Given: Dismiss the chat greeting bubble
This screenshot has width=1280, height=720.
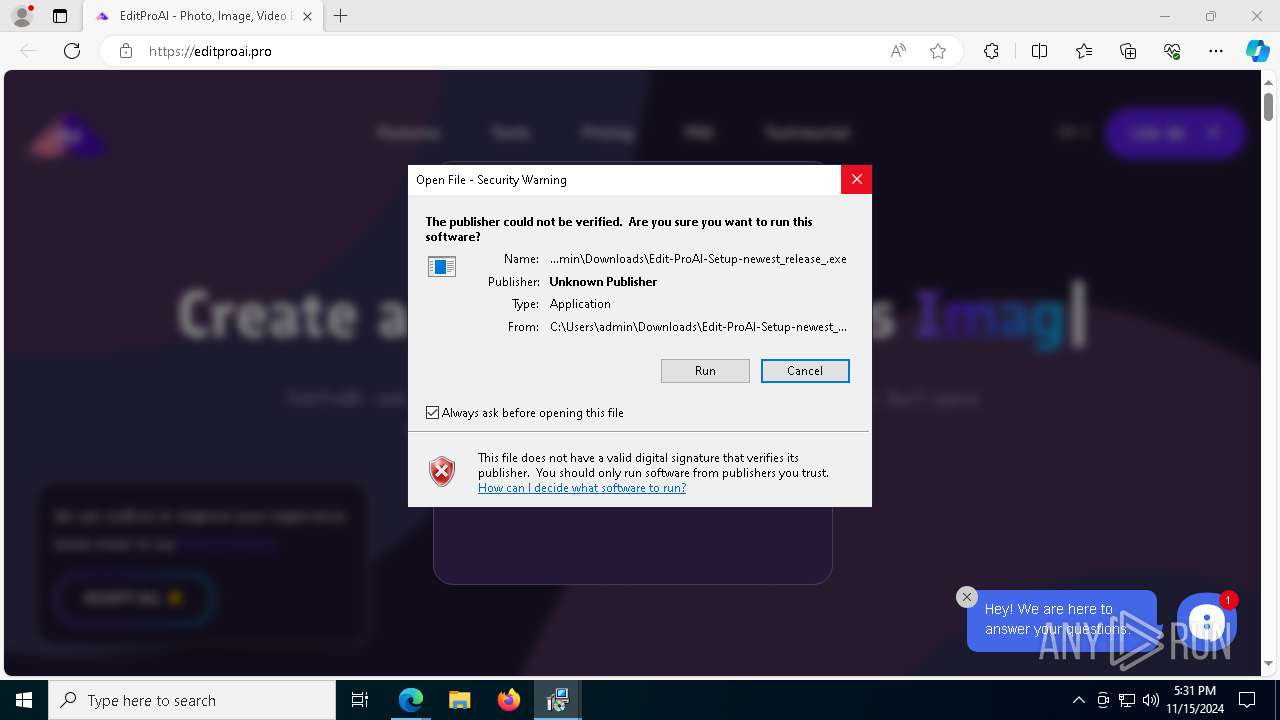Looking at the screenshot, I should click(966, 597).
